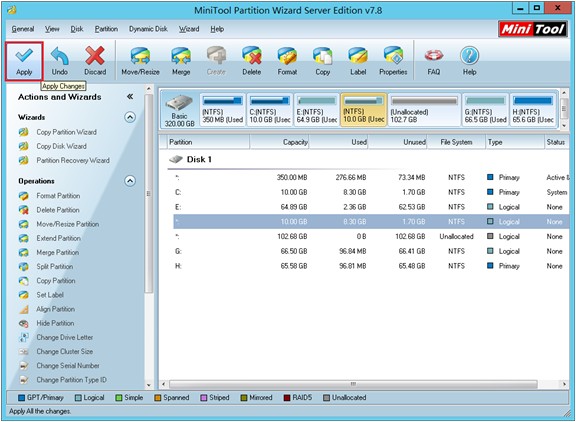Sort by the Capacity column header
This screenshot has height=422, width=576.
[280, 142]
